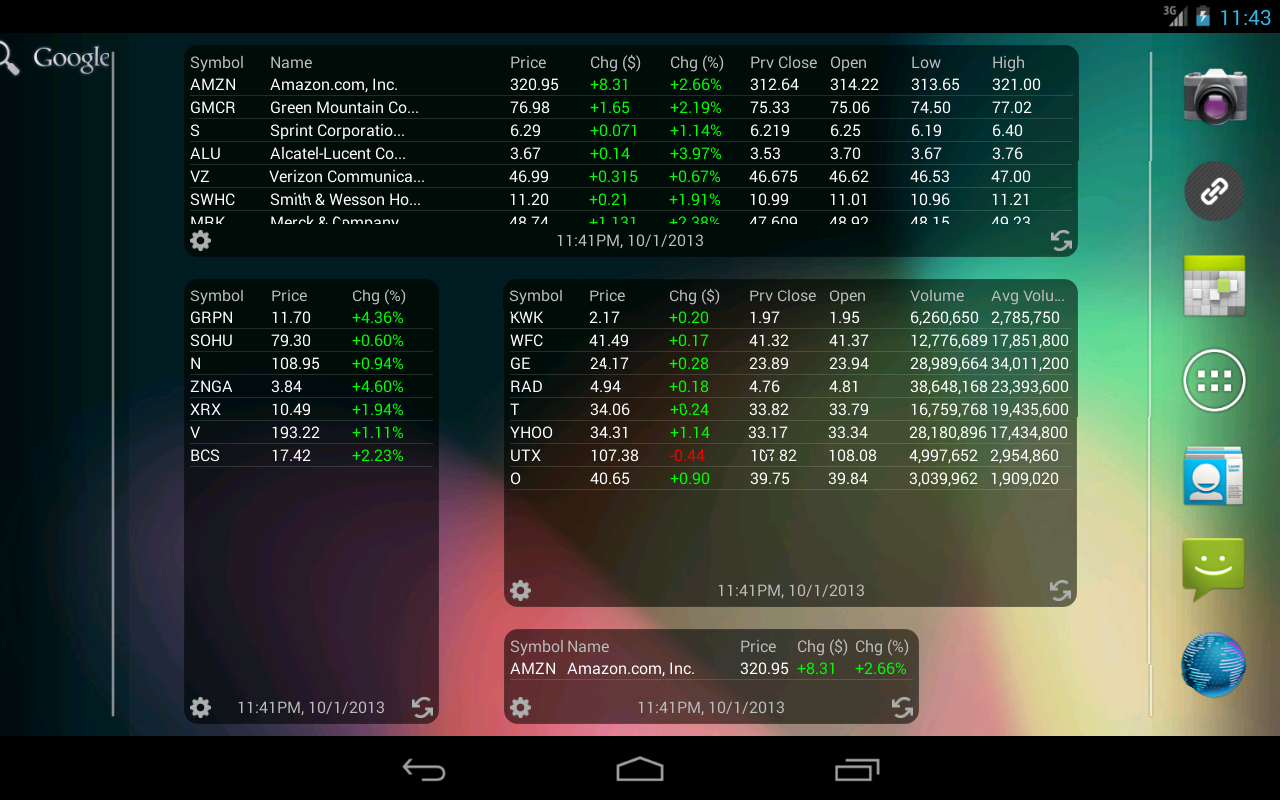Viewport: 1280px width, 800px height.
Task: Tap the timestamp in the KWK widget
Action: tap(791, 590)
